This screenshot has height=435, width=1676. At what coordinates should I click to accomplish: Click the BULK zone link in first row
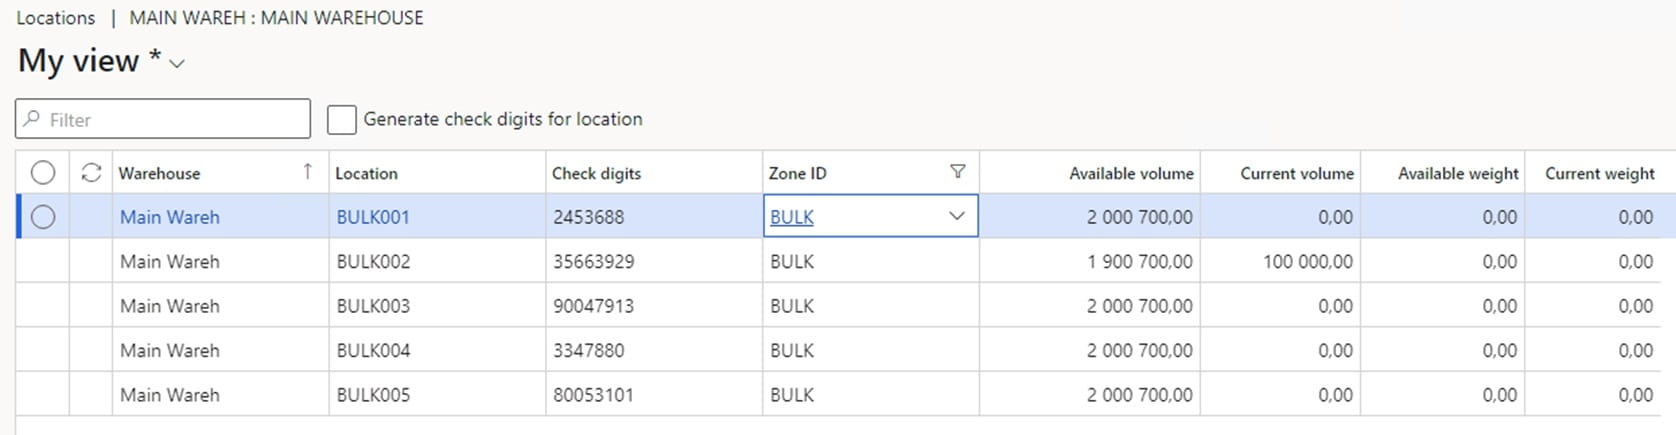pyautogui.click(x=791, y=217)
